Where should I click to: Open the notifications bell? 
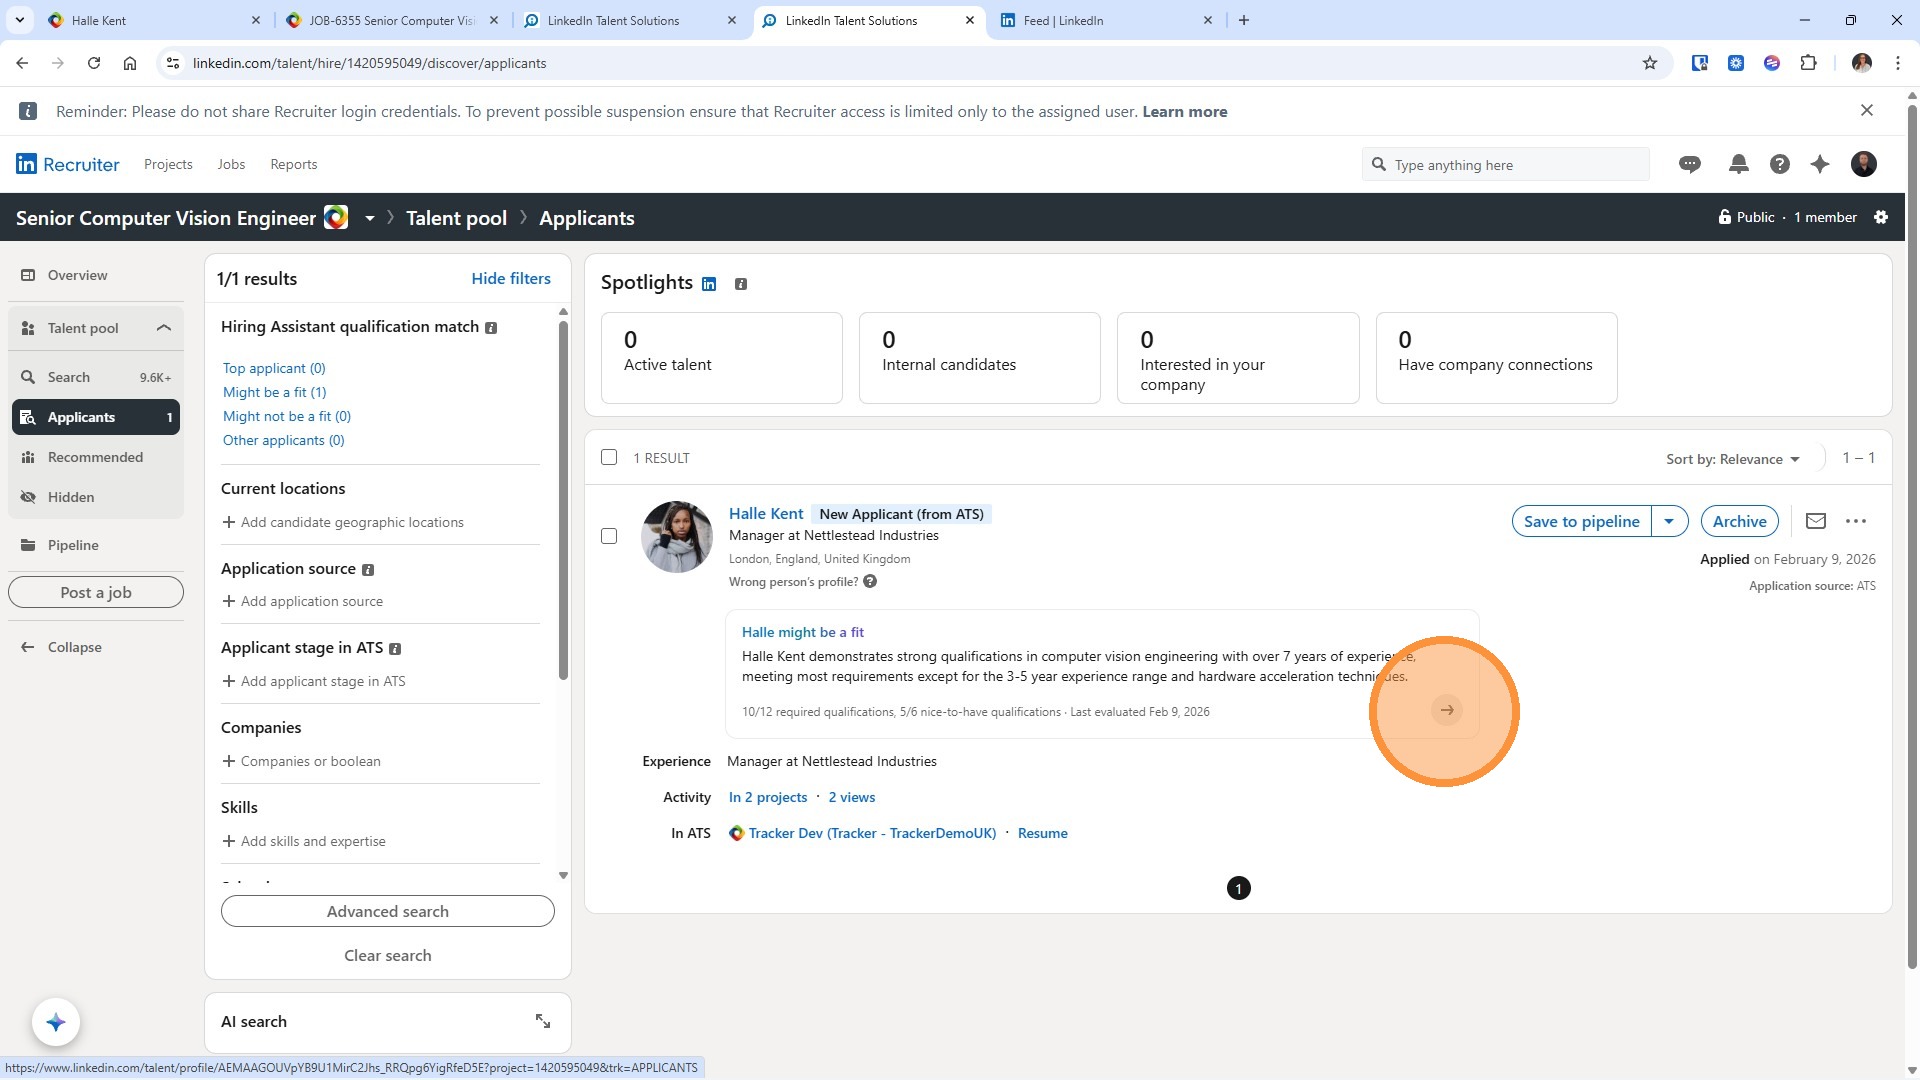click(1738, 165)
